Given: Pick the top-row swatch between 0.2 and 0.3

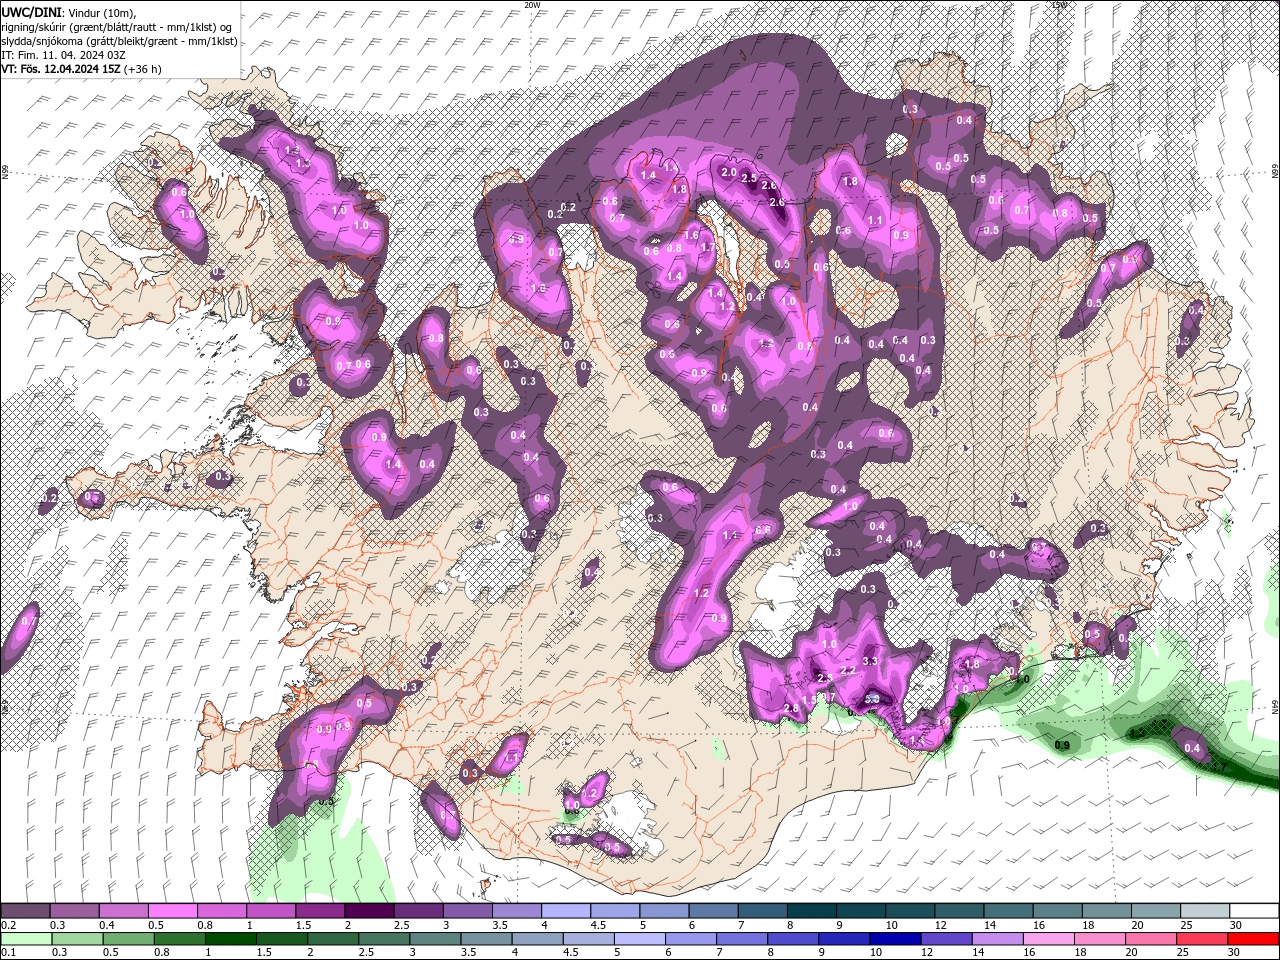Looking at the screenshot, I should tap(25, 911).
